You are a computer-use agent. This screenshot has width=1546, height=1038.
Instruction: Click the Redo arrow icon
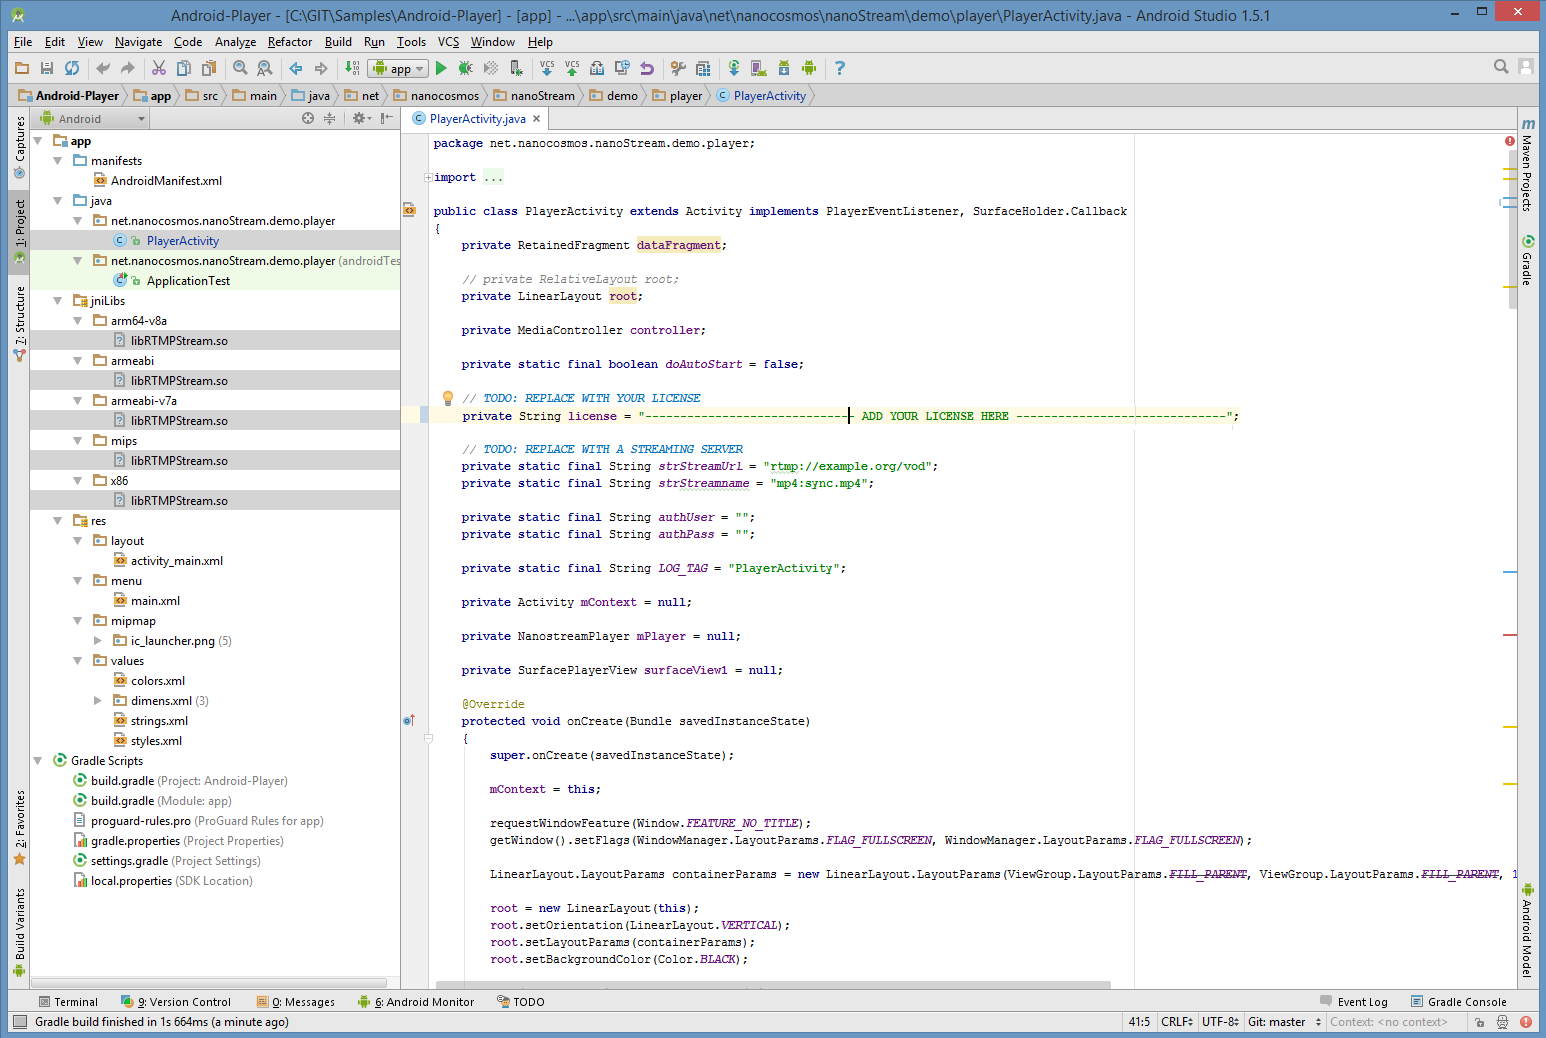(x=127, y=68)
